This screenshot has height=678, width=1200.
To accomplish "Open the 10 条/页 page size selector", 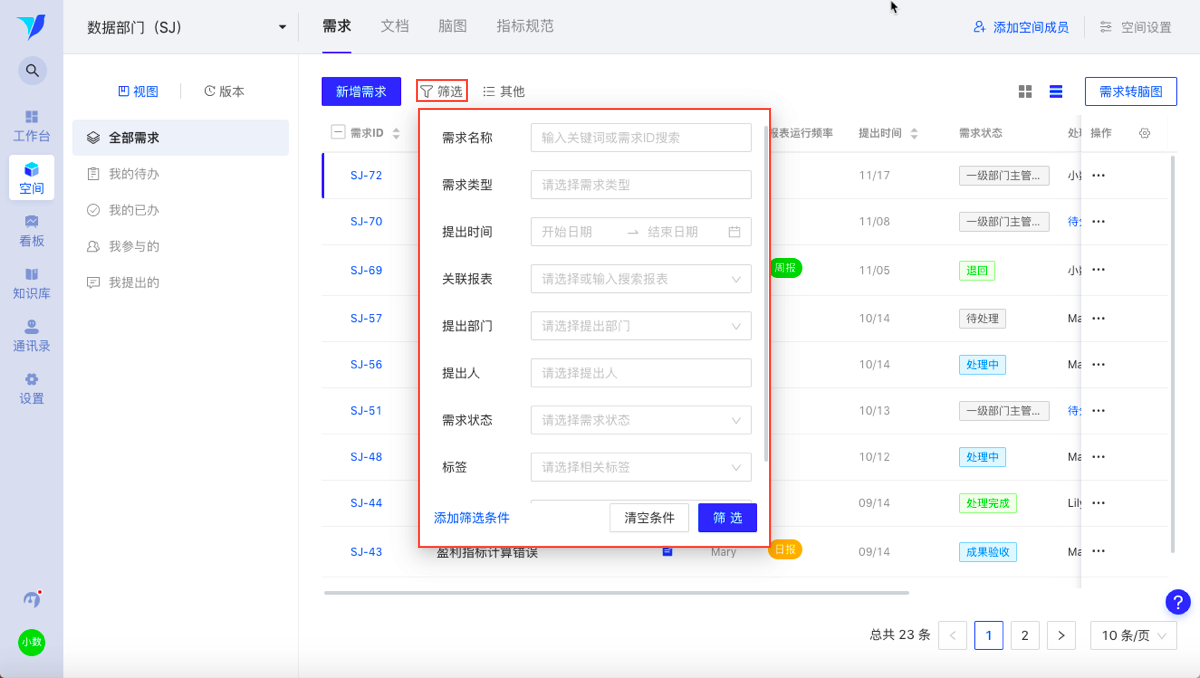I will pos(1133,635).
